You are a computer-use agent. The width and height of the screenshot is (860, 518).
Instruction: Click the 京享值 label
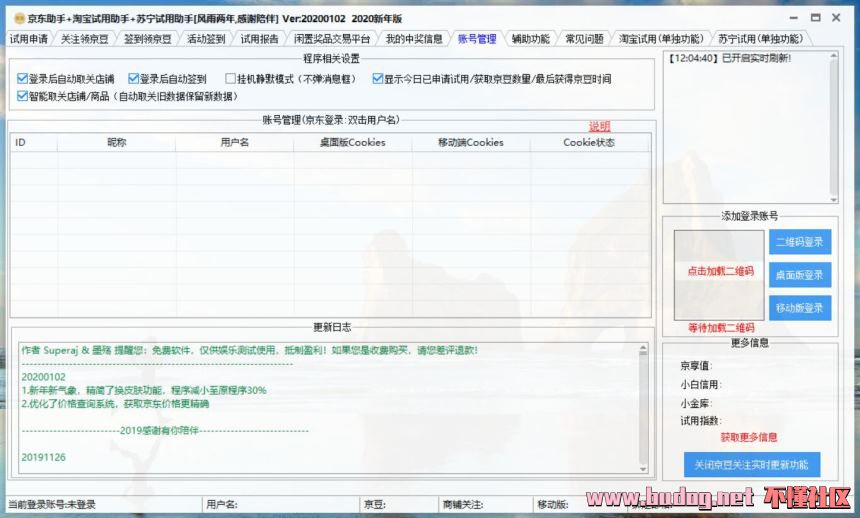point(696,365)
